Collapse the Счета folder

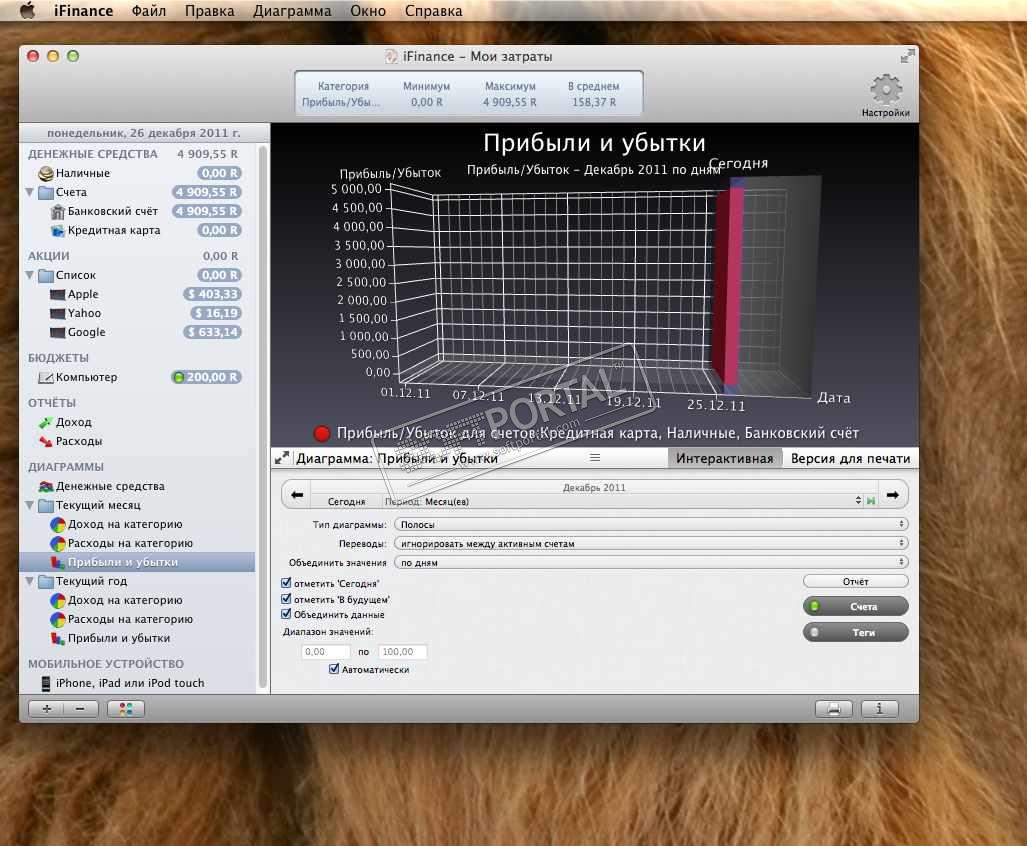(29, 193)
